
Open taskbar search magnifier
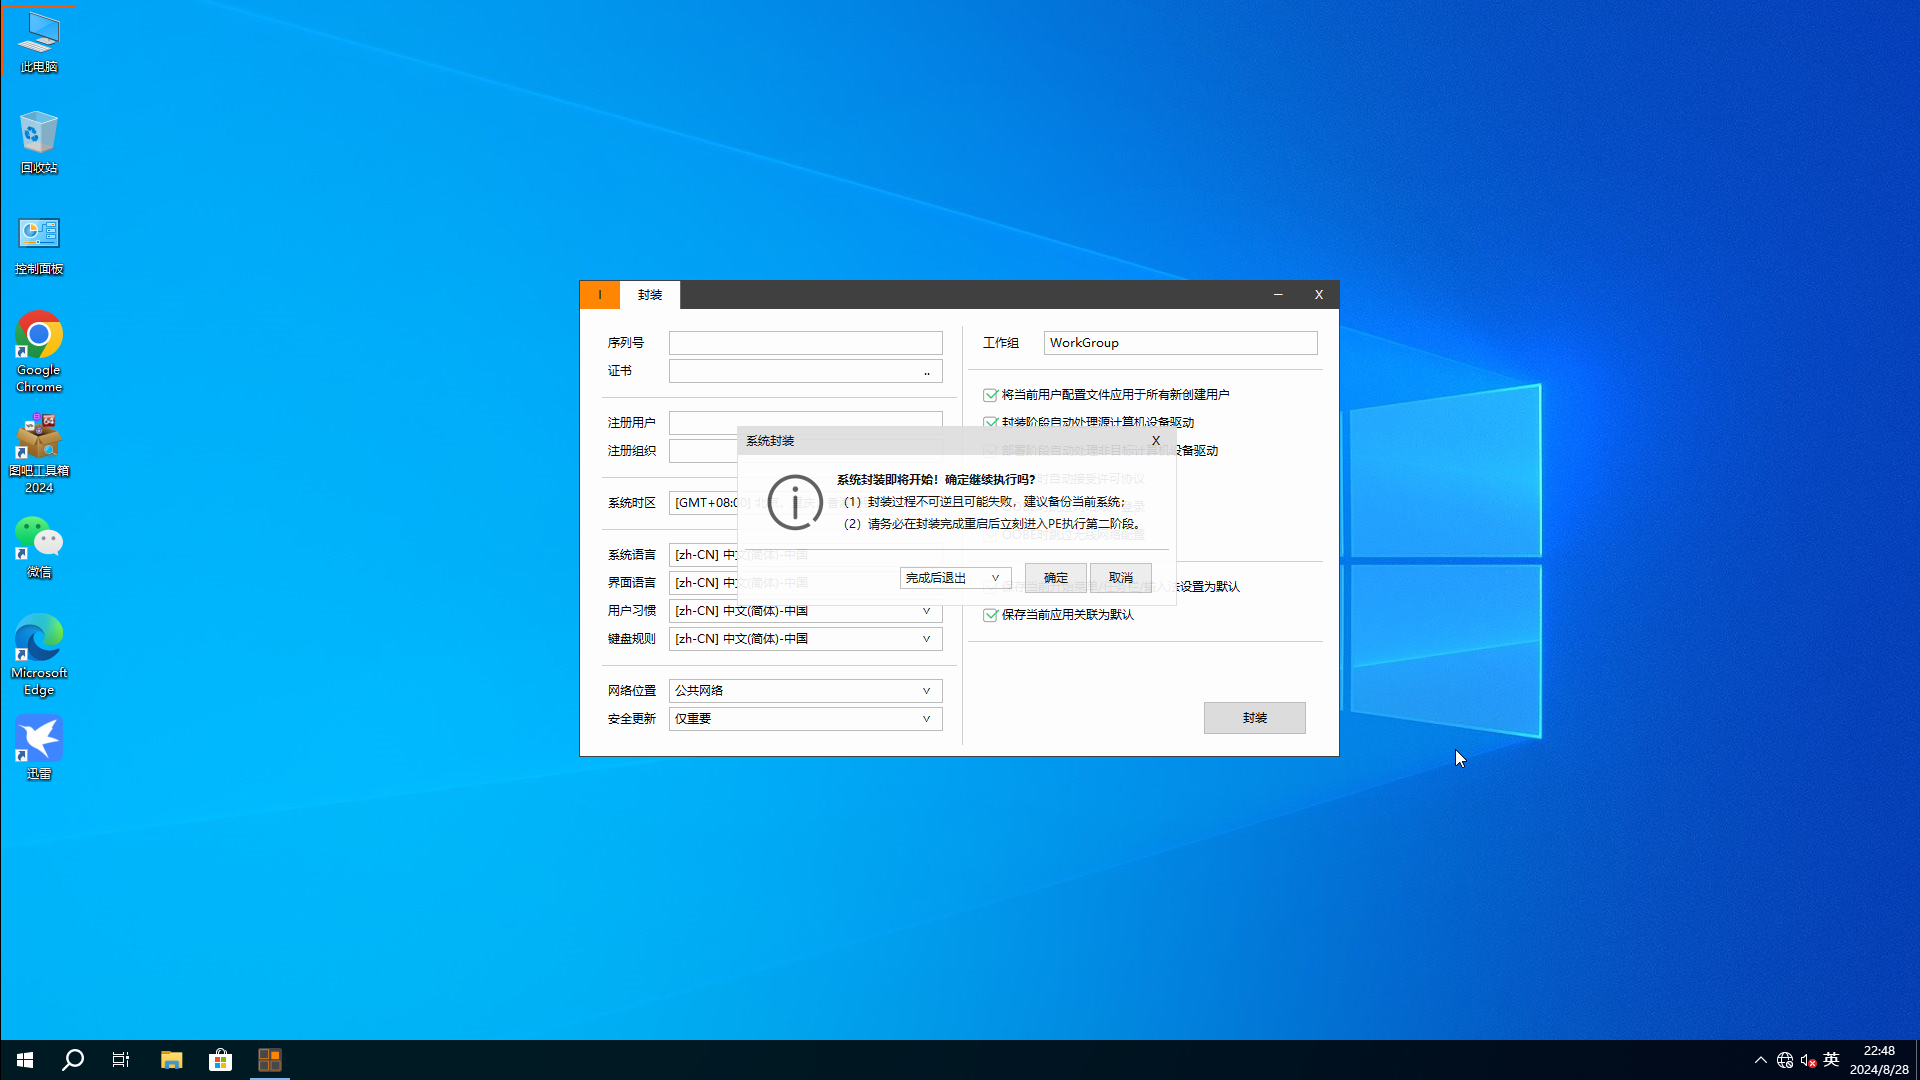[73, 1060]
